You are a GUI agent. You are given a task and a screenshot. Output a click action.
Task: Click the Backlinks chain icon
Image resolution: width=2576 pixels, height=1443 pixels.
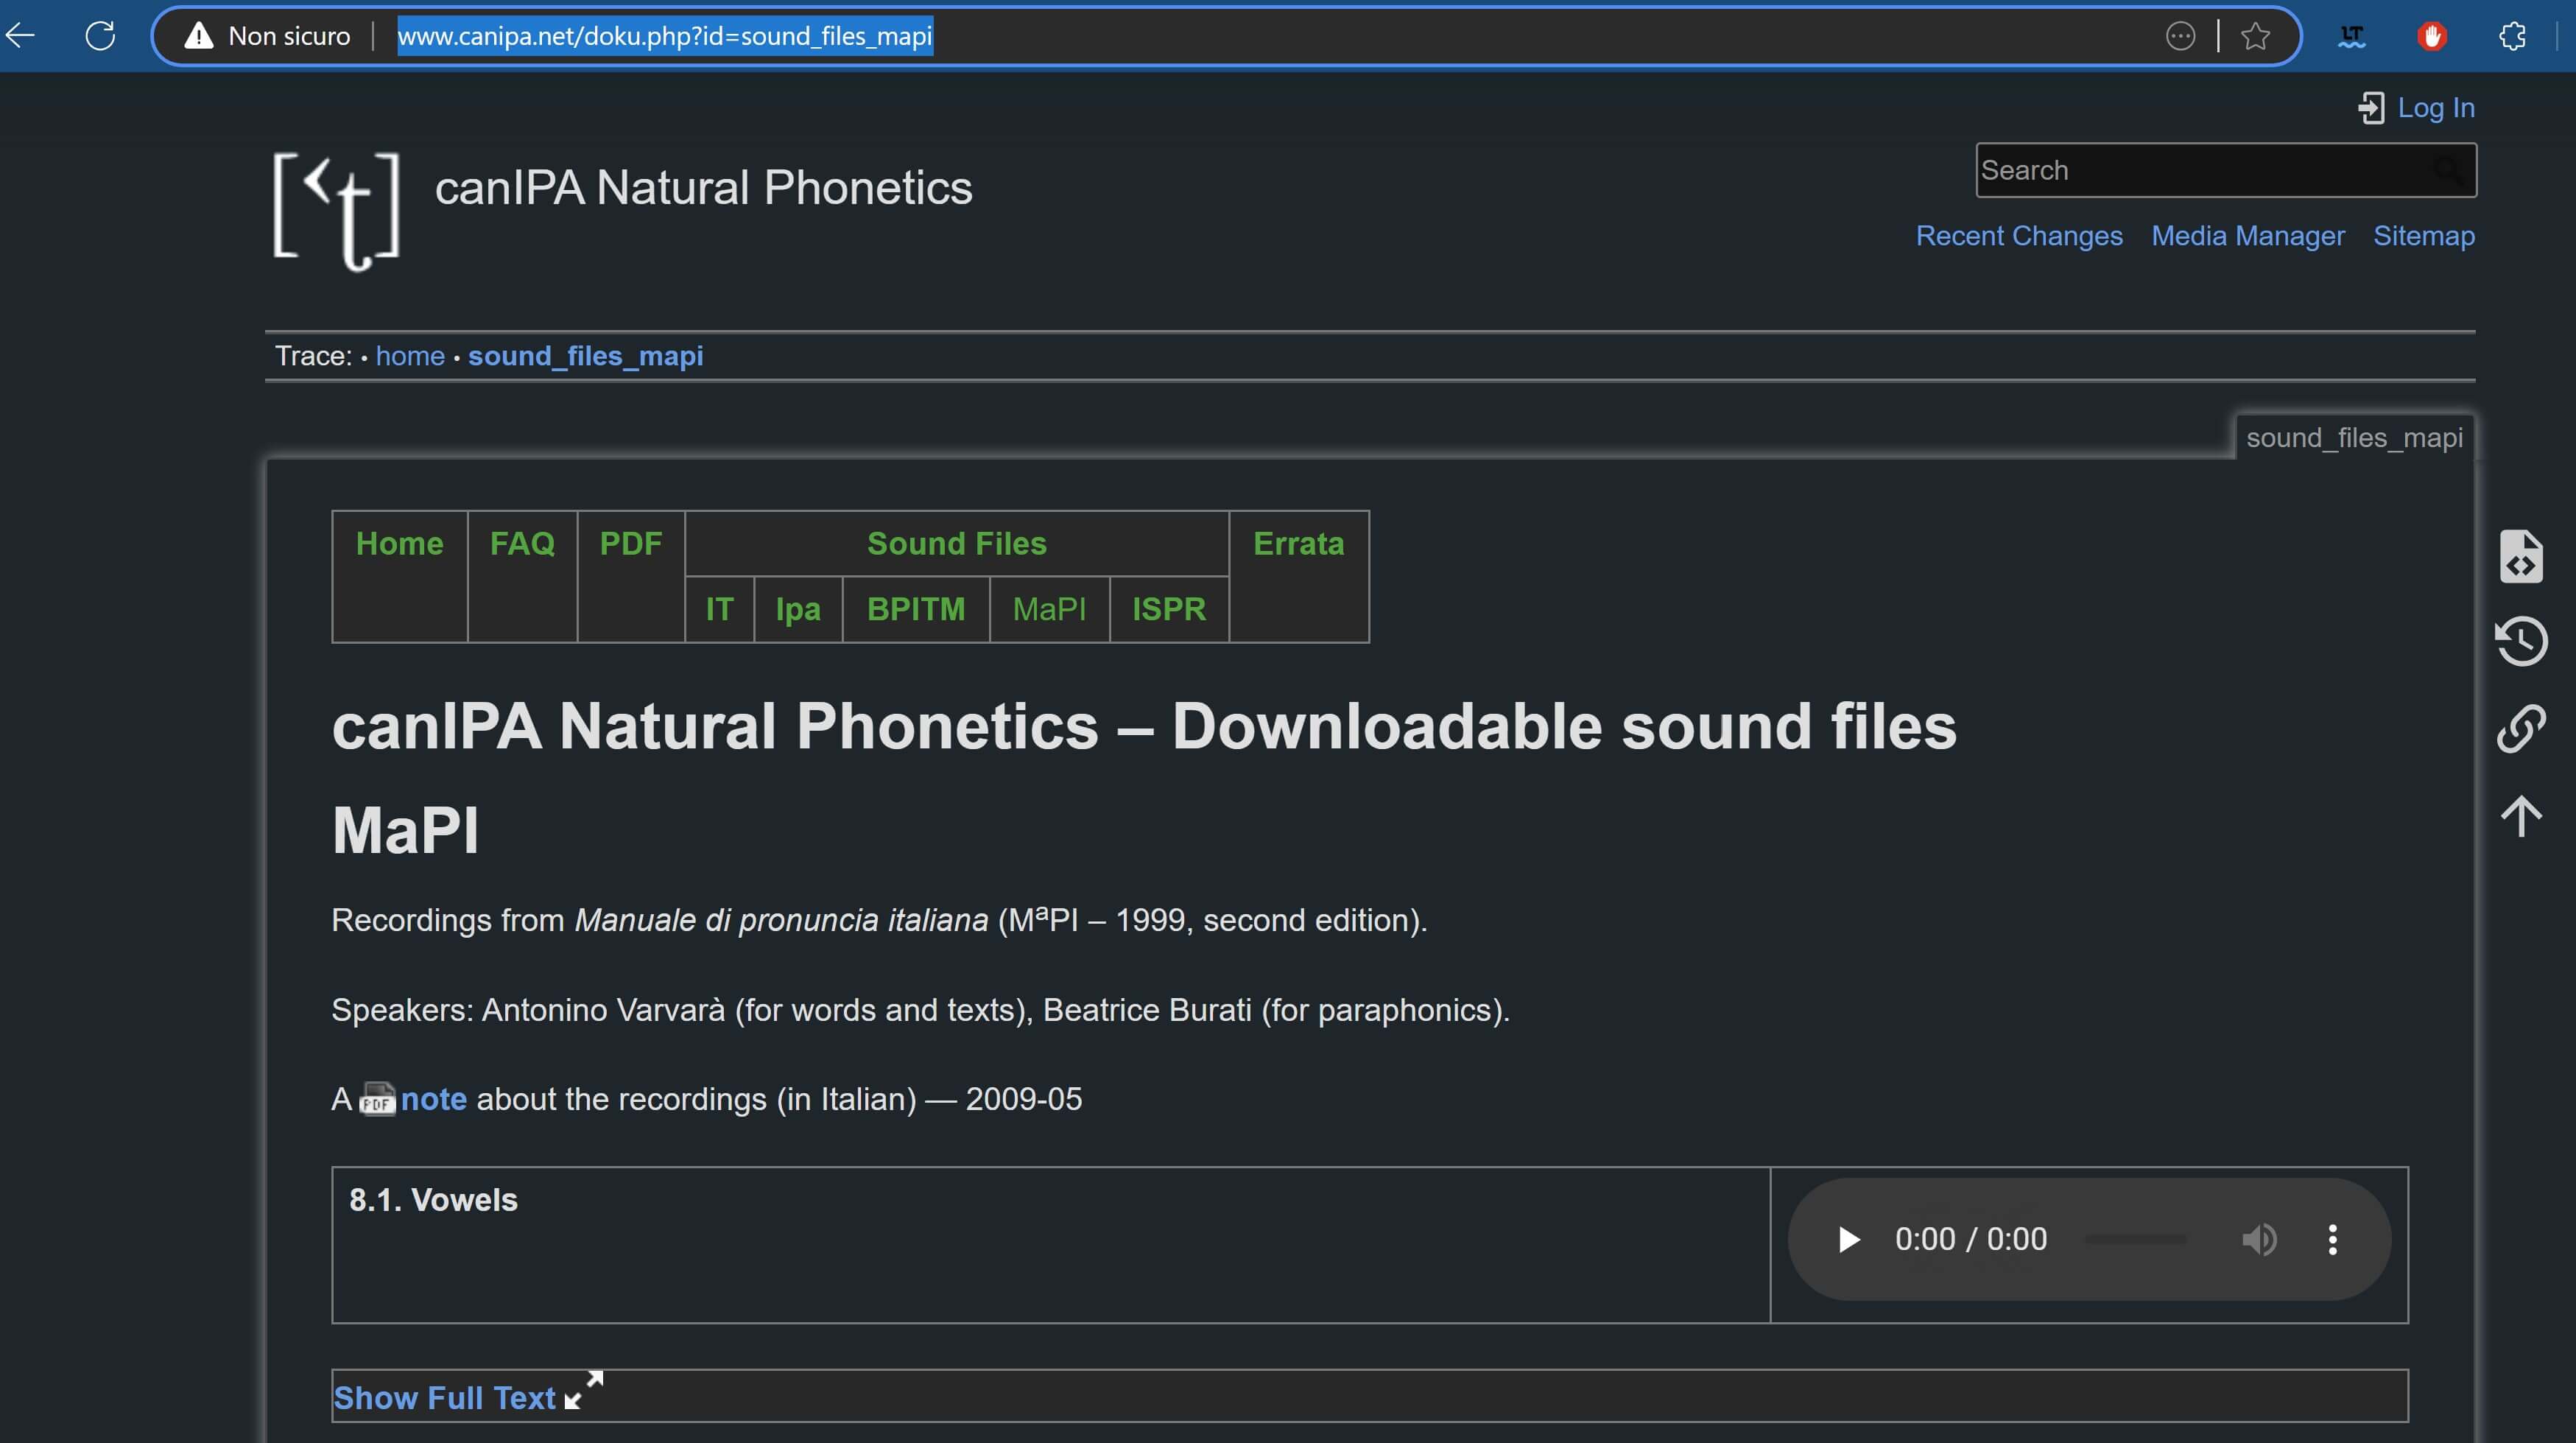(x=2521, y=727)
